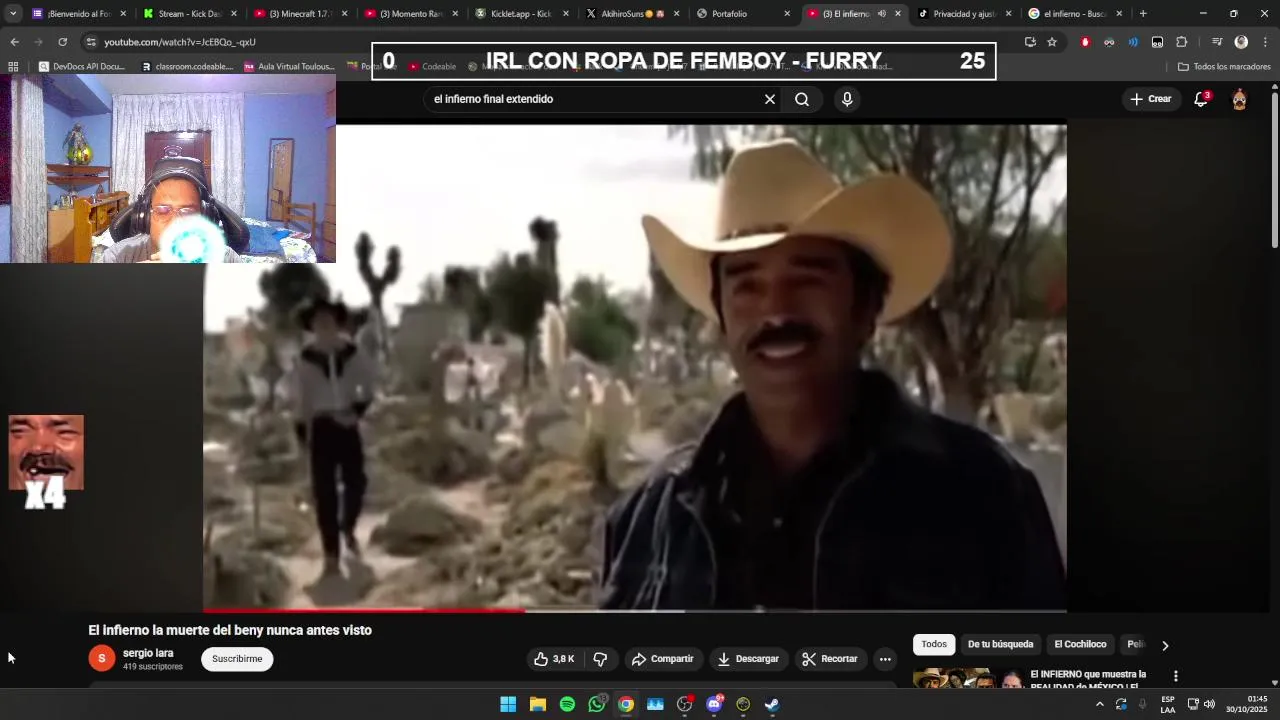Image resolution: width=1280 pixels, height=720 pixels.
Task: Click the magnifier search button
Action: point(802,99)
